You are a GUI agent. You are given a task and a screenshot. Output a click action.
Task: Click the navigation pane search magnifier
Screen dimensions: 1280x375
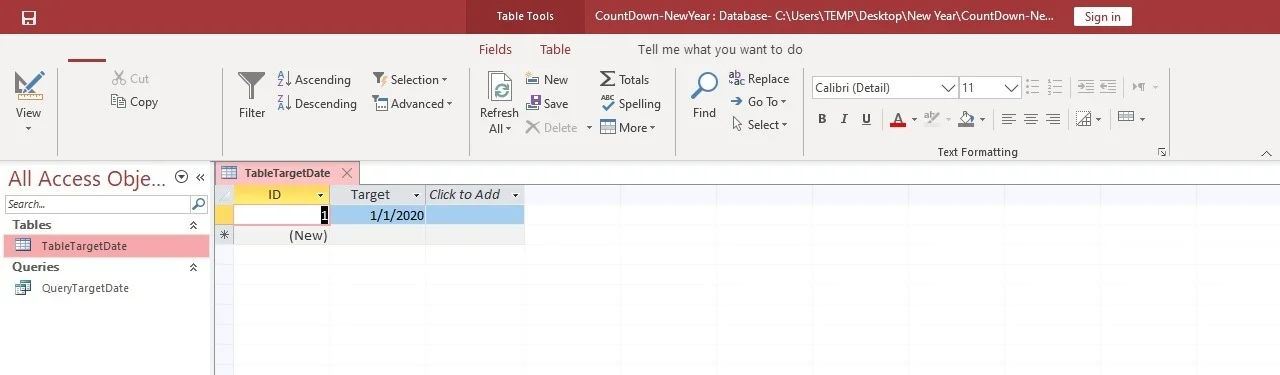point(199,204)
